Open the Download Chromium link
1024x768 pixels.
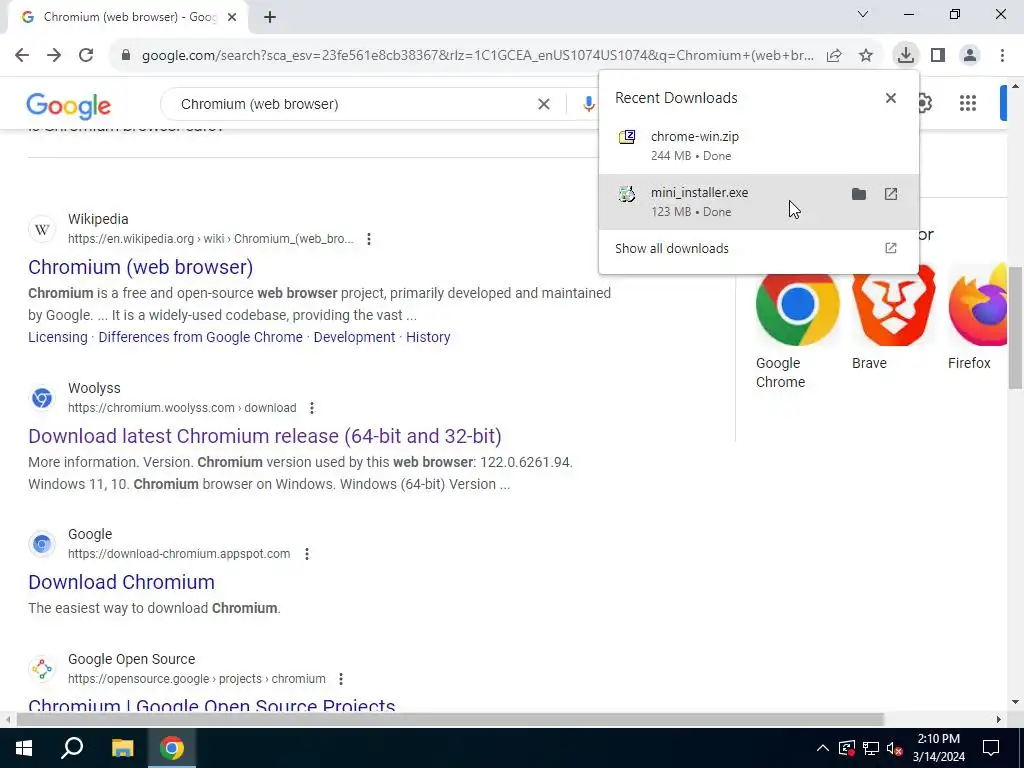pos(121,582)
